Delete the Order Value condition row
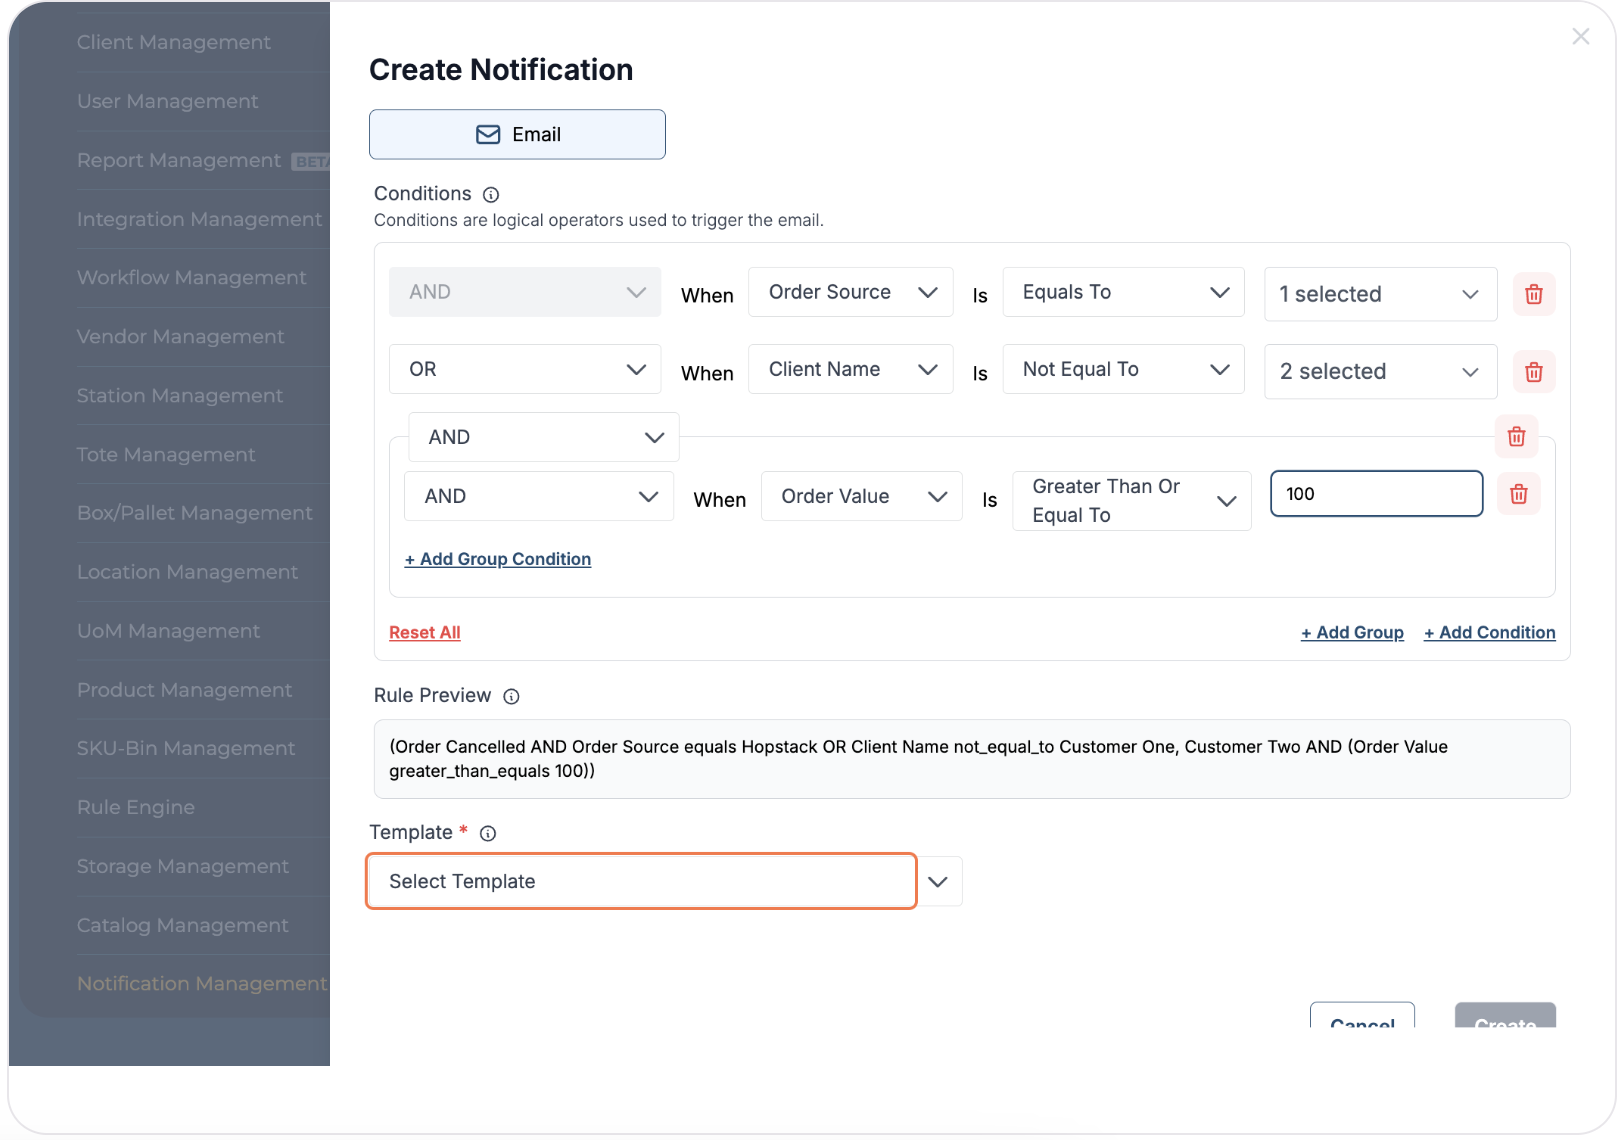The height and width of the screenshot is (1140, 1618). pyautogui.click(x=1518, y=494)
